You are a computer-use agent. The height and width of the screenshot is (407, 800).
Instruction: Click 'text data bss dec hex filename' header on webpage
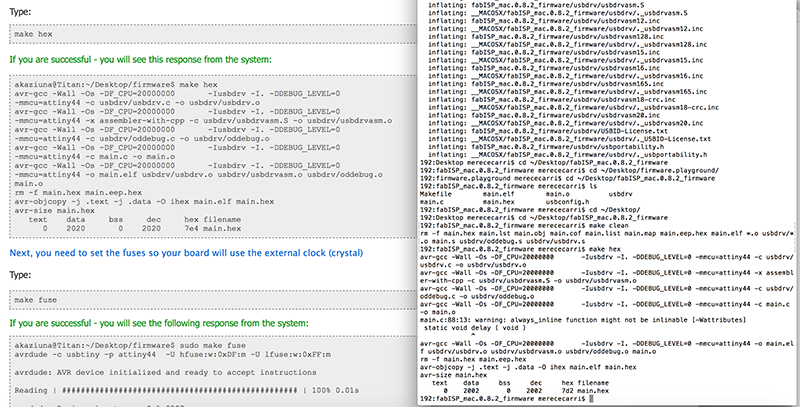coord(135,219)
